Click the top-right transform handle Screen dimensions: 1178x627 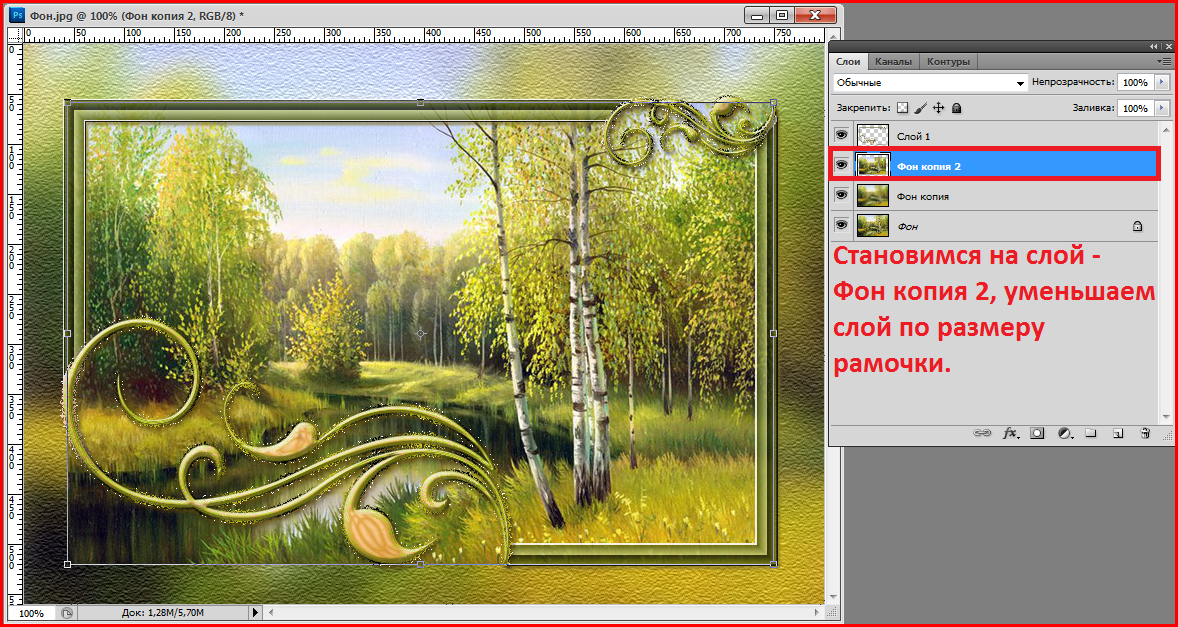(774, 101)
